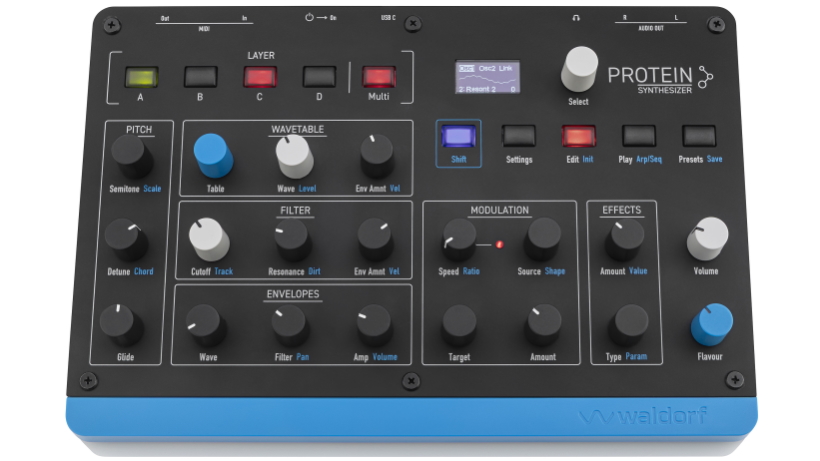Open Settings with its button
820x461 pixels.
point(518,136)
